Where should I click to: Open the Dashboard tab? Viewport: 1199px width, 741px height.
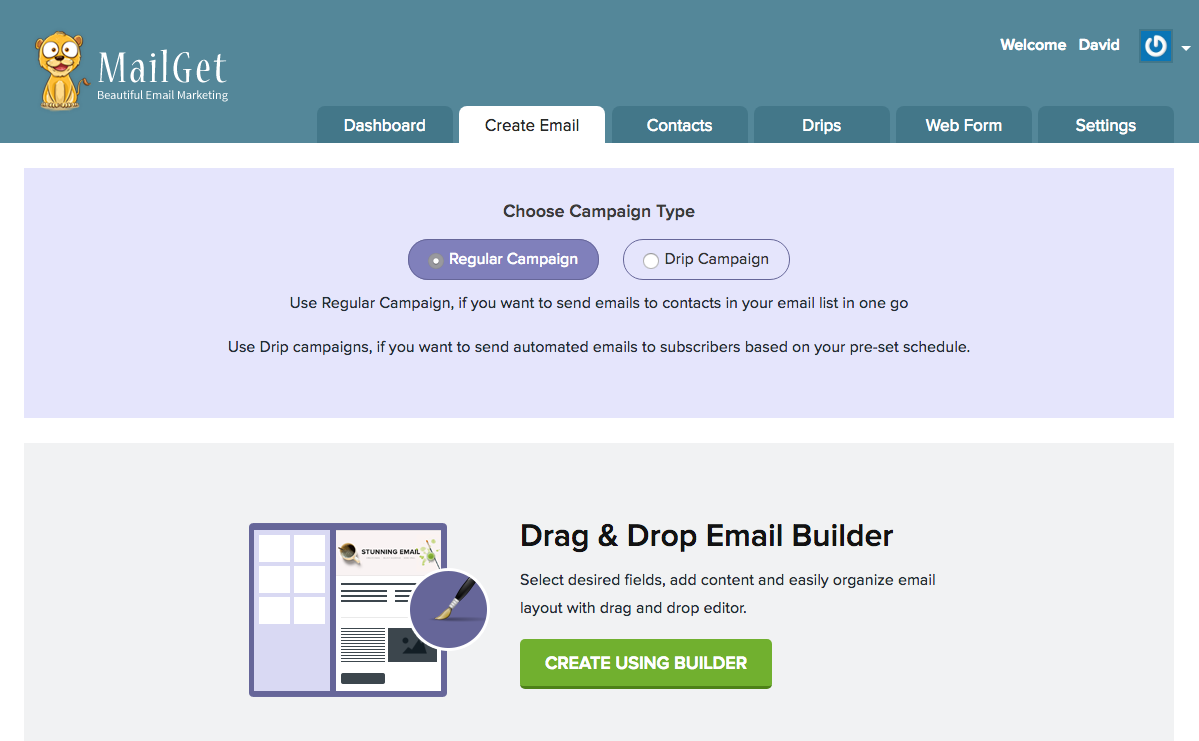(384, 125)
